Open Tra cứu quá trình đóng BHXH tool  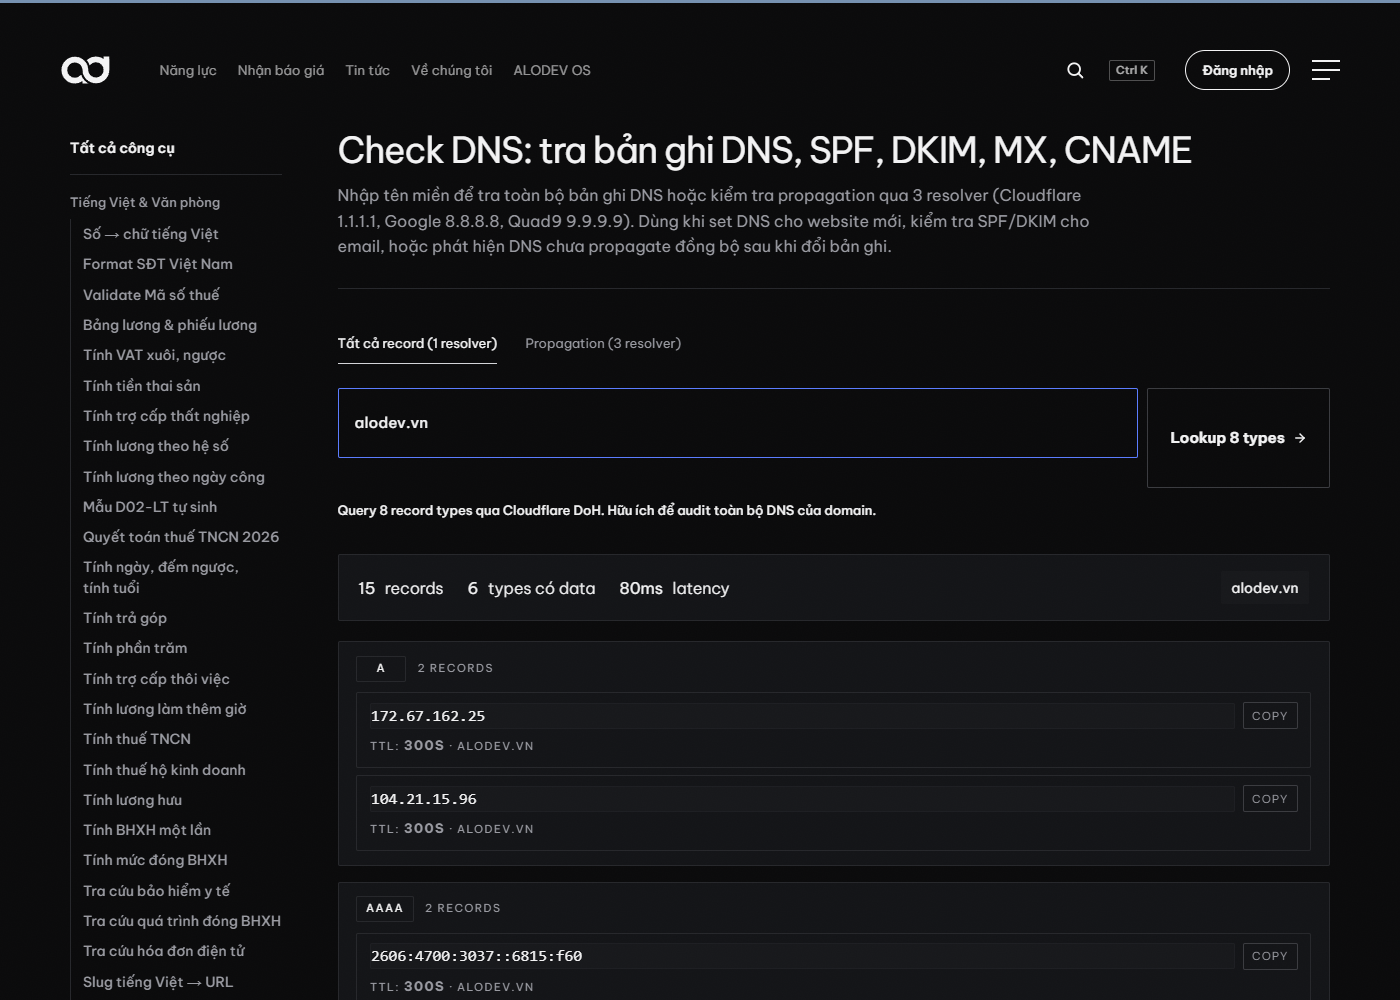click(182, 921)
